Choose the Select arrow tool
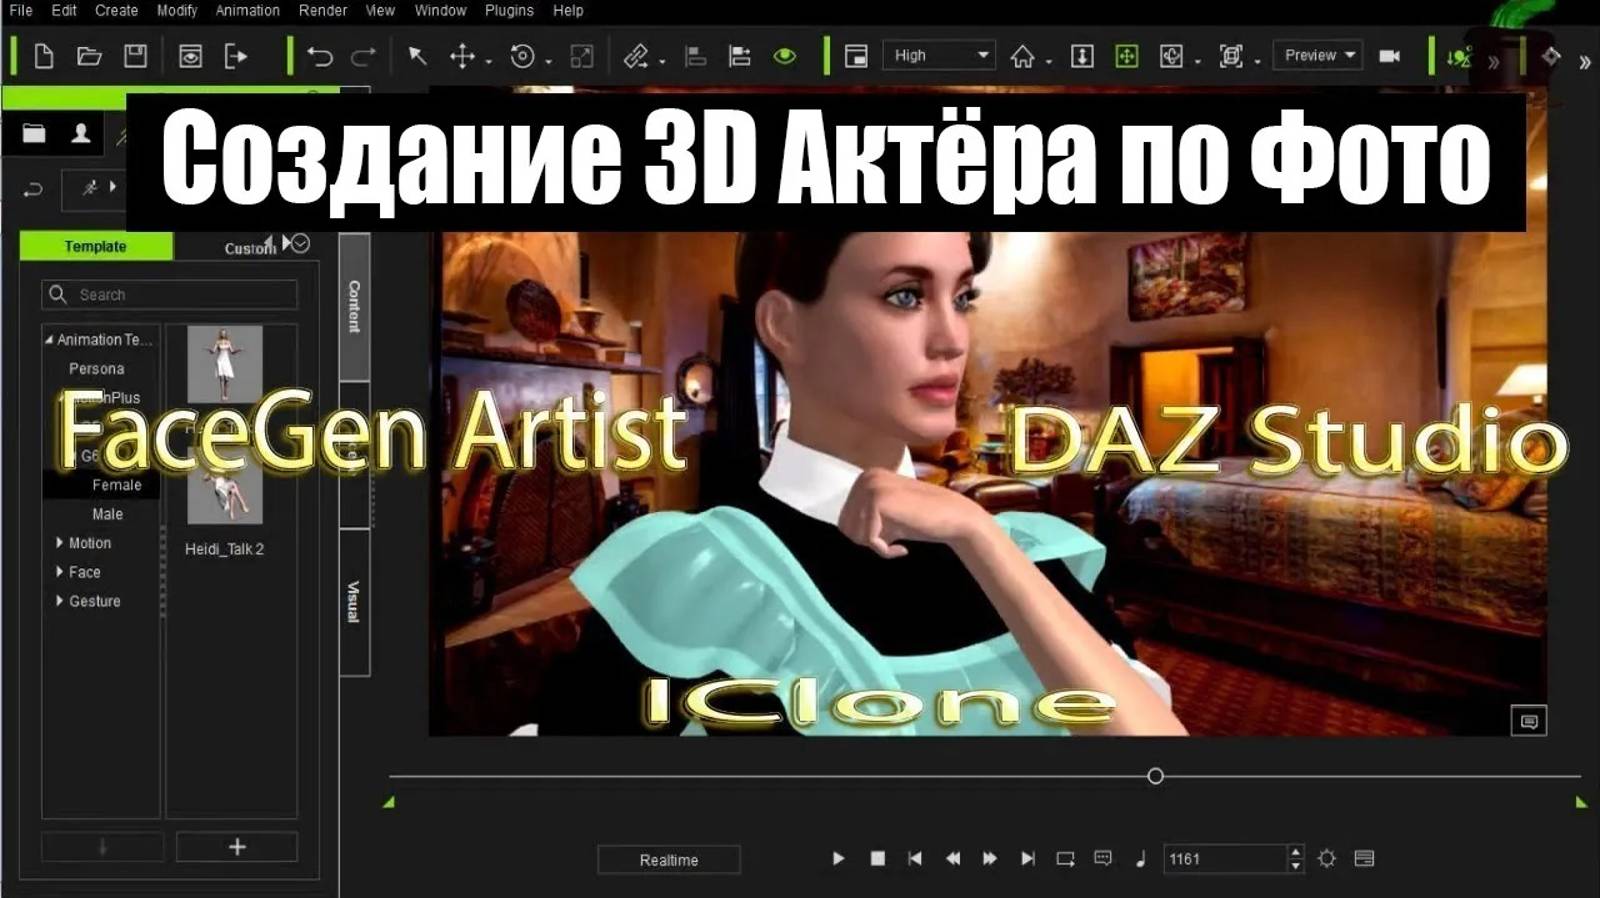 coord(418,56)
